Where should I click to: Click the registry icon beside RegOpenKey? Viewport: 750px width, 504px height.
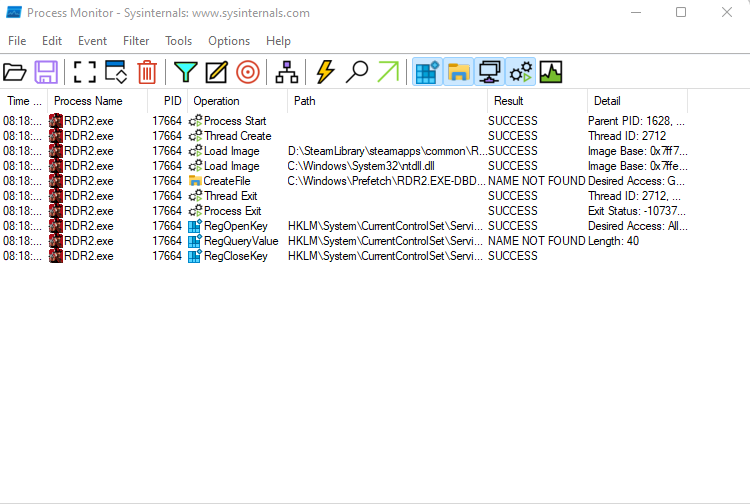pyautogui.click(x=195, y=226)
